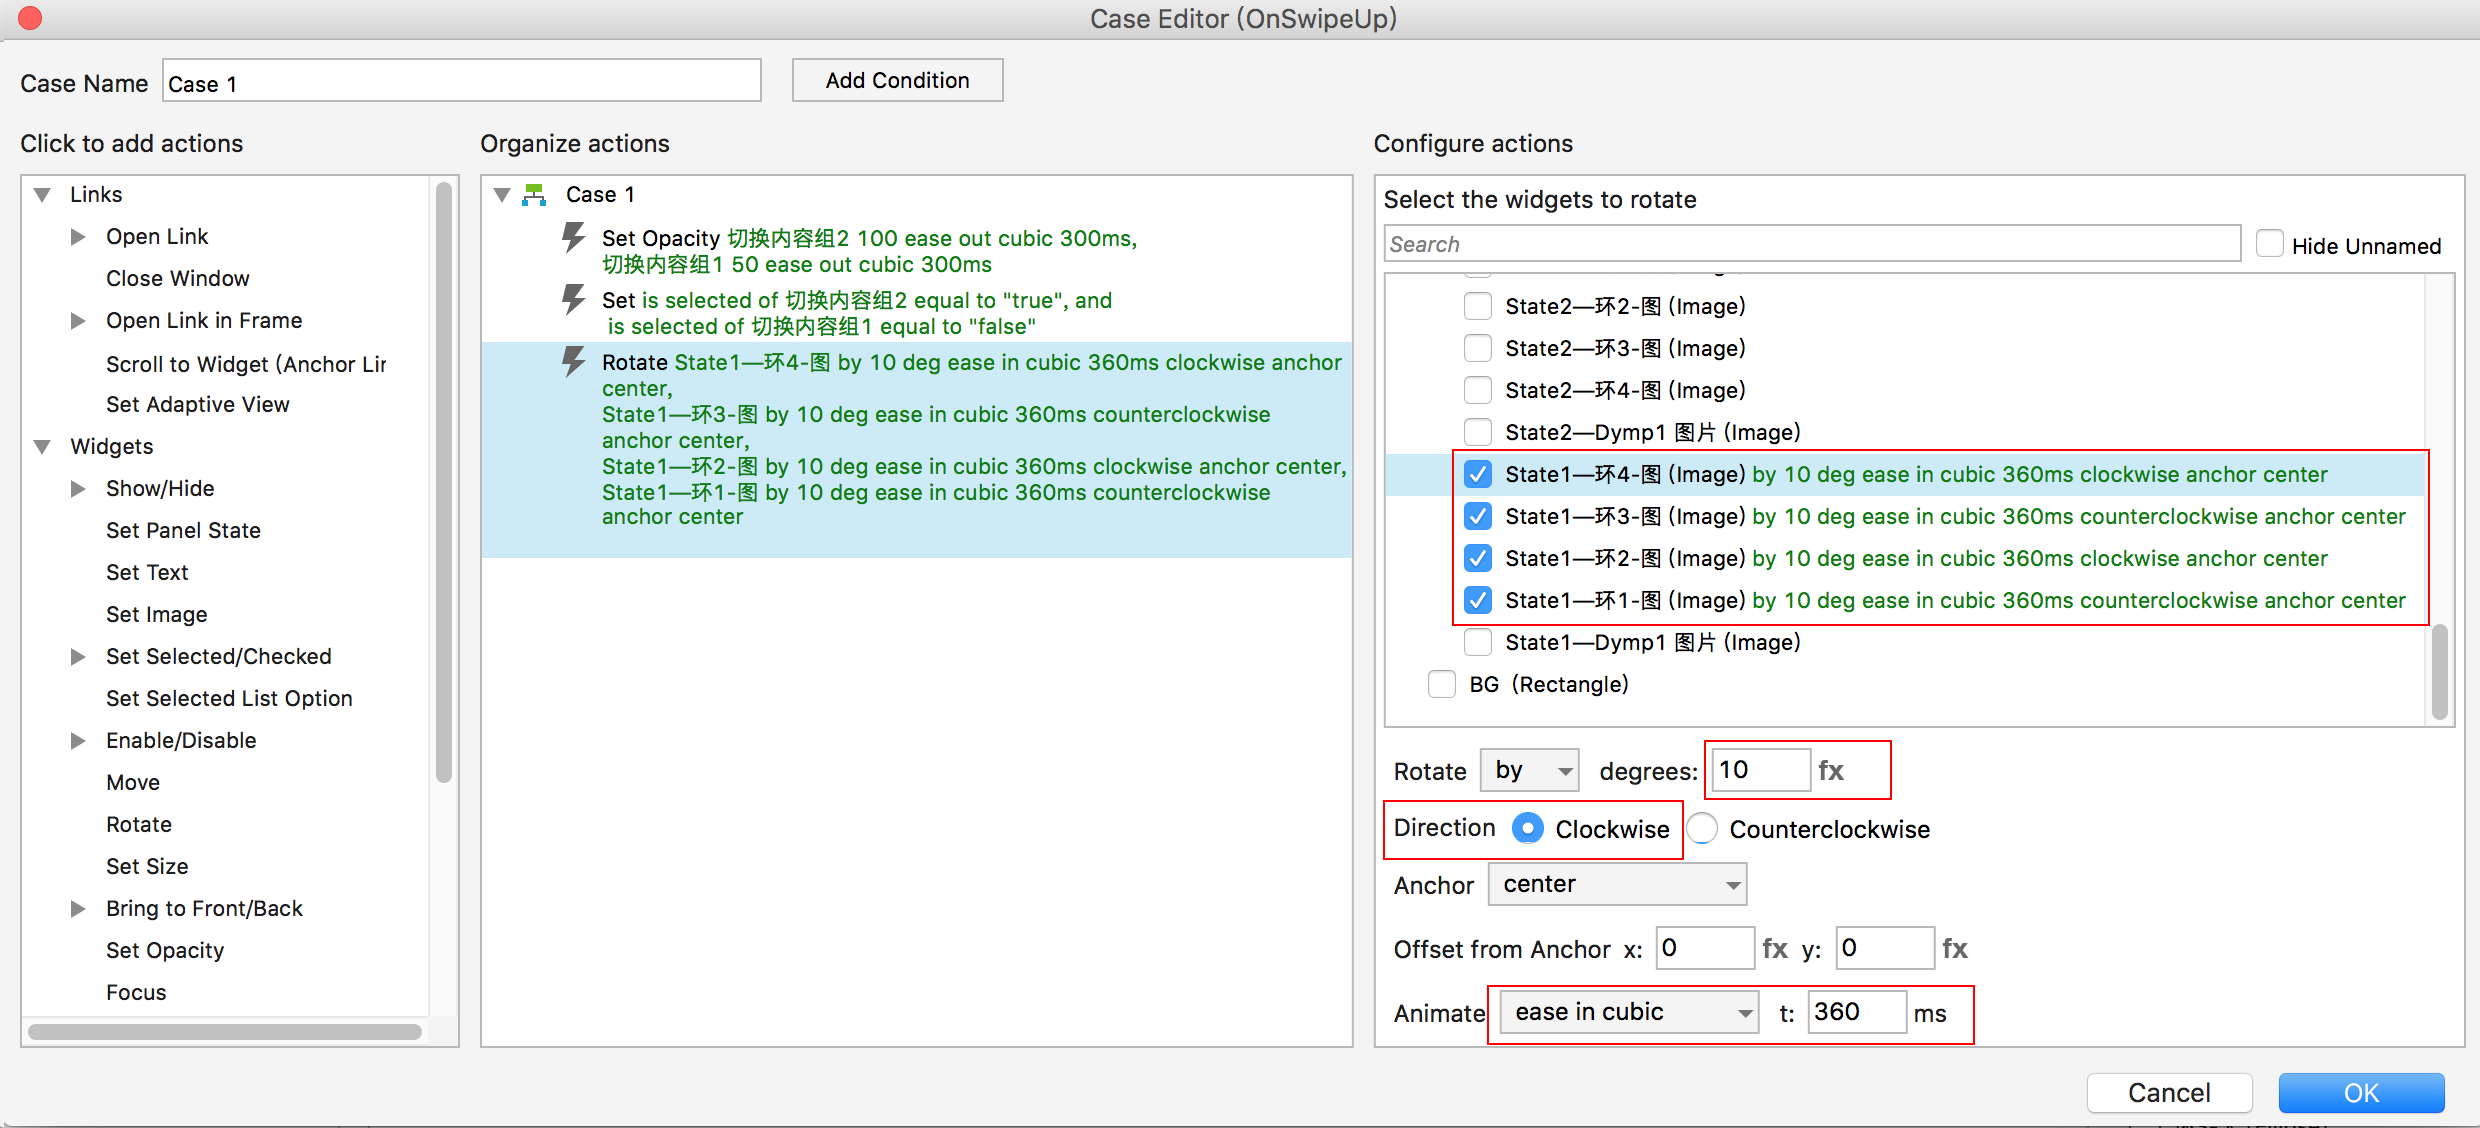Open the ease in cubic animation dropdown

coord(1630,1013)
